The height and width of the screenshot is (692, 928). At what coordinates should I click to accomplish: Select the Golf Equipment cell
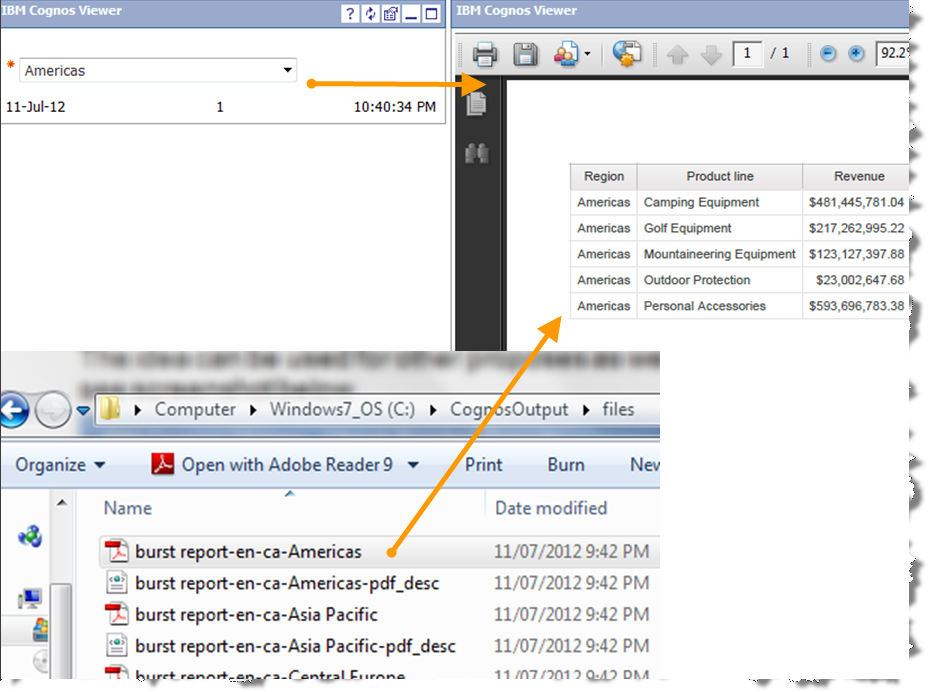click(720, 228)
